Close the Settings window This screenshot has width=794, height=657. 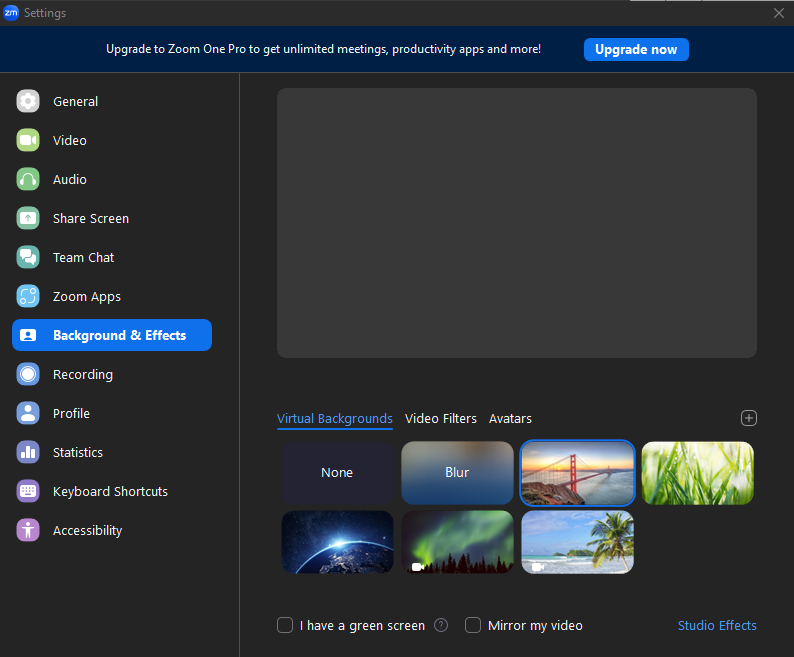point(779,13)
